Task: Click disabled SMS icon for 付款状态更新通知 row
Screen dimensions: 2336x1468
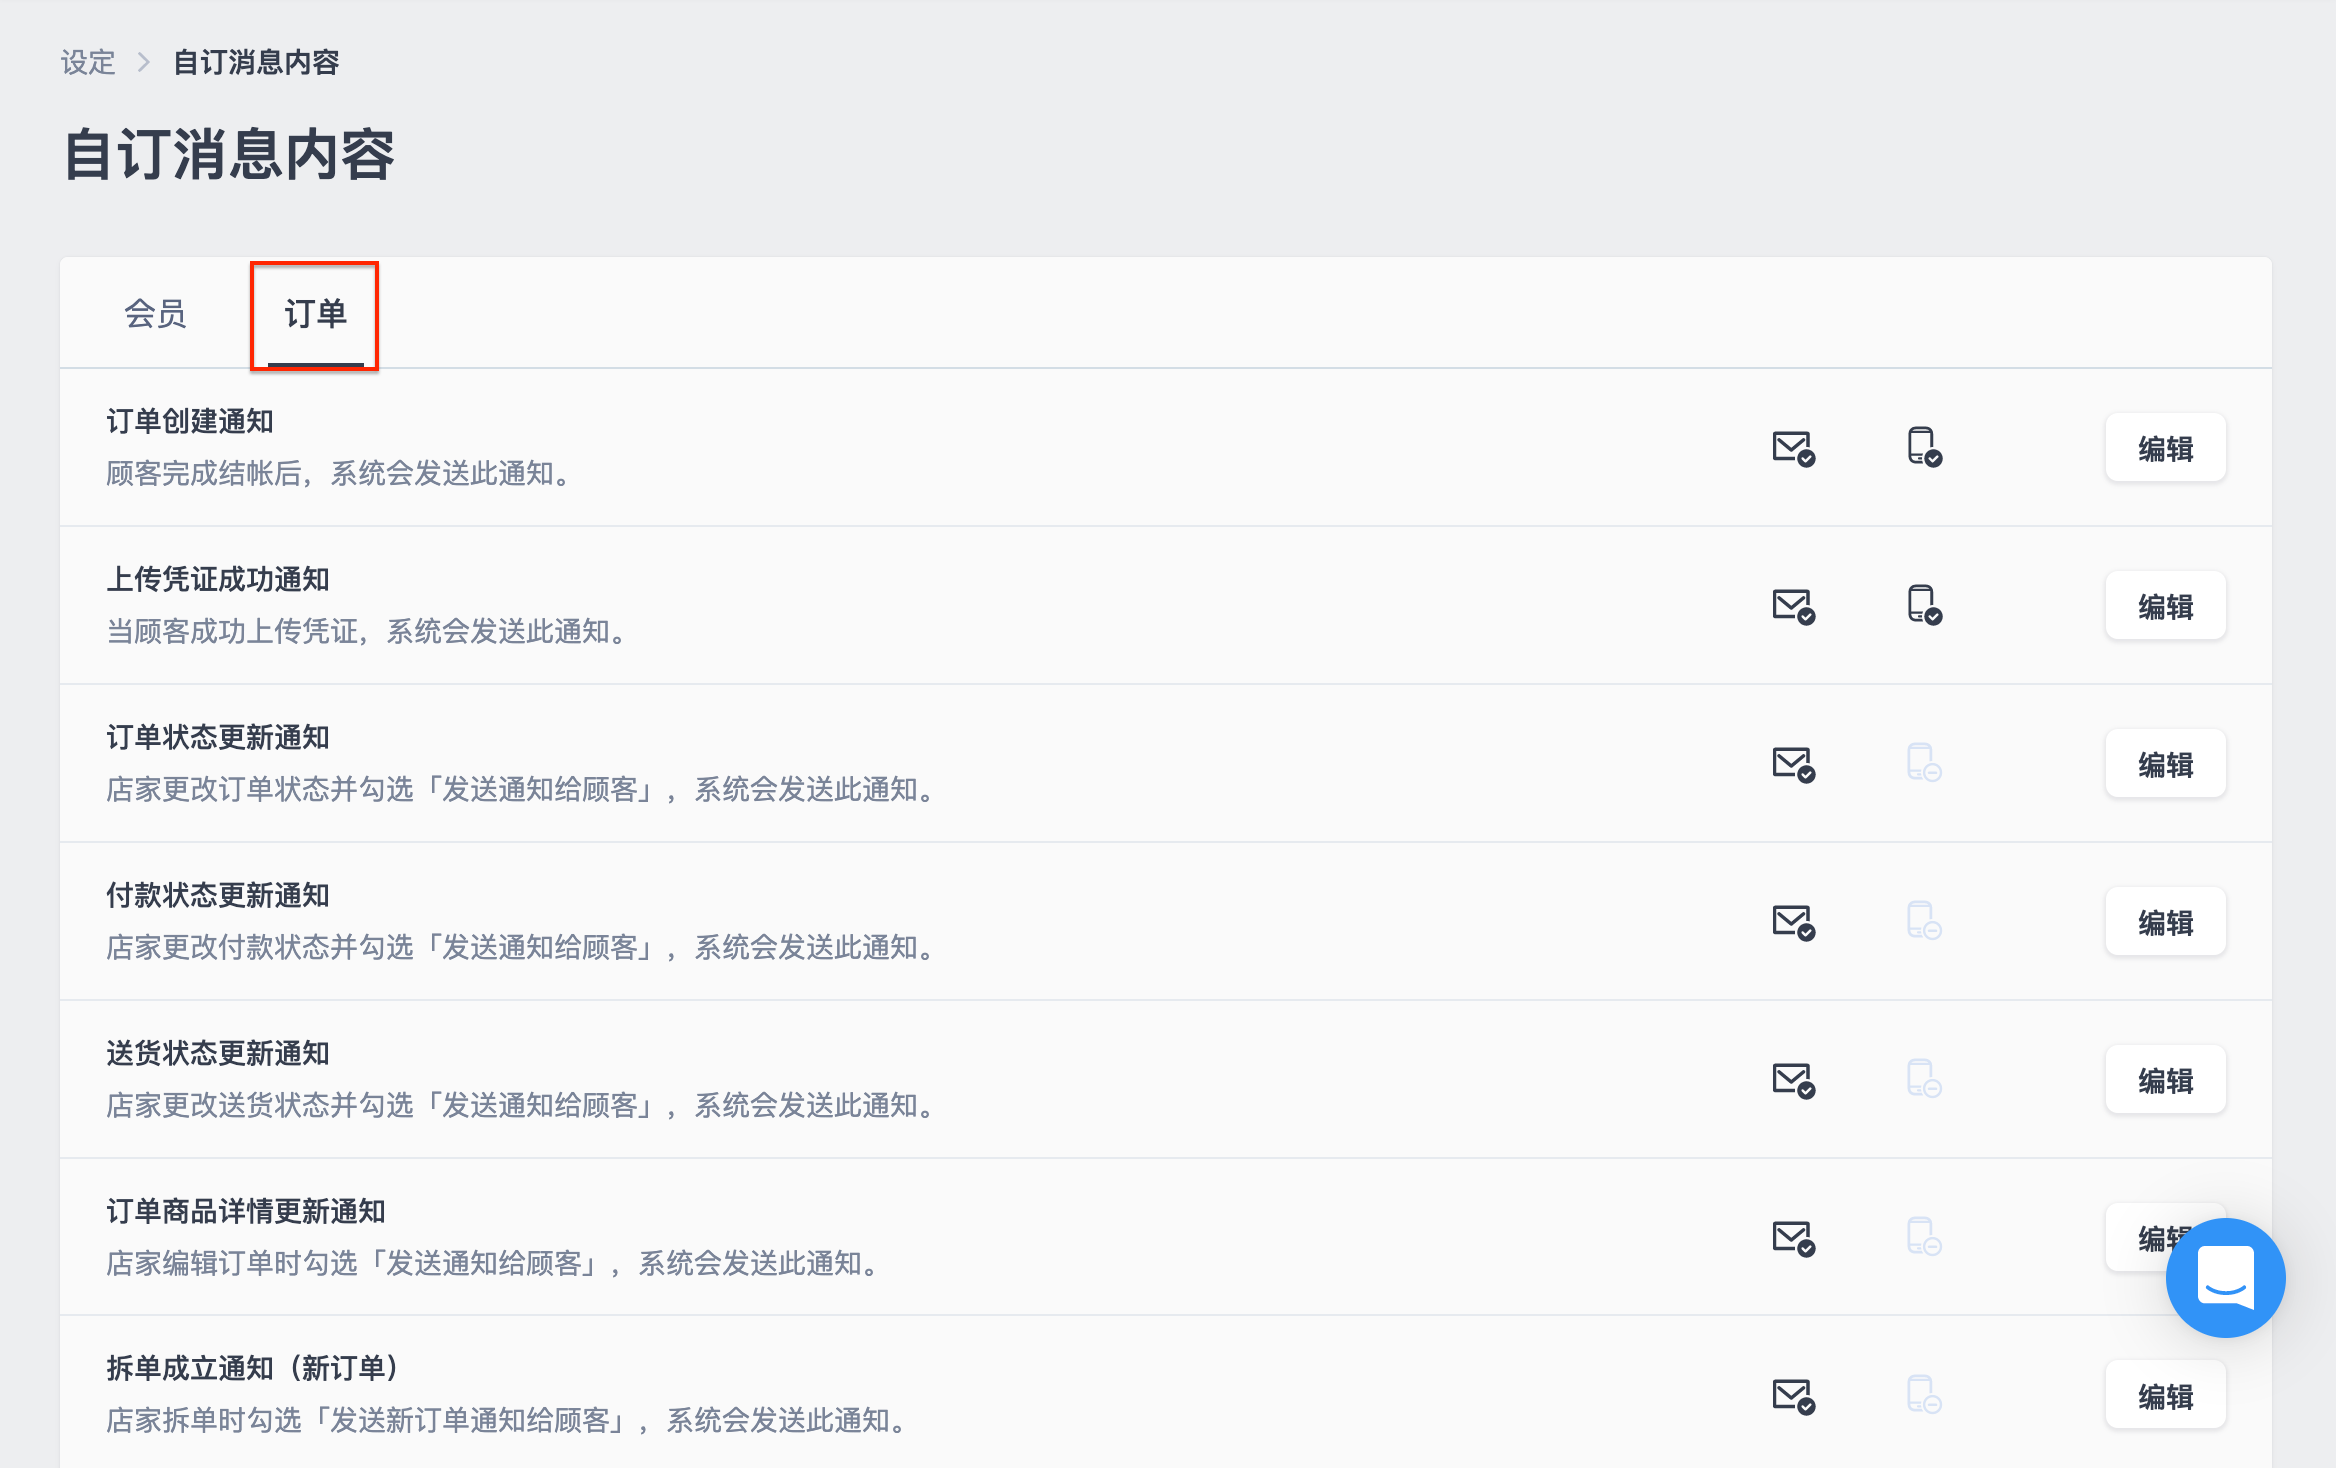Action: click(x=1925, y=921)
